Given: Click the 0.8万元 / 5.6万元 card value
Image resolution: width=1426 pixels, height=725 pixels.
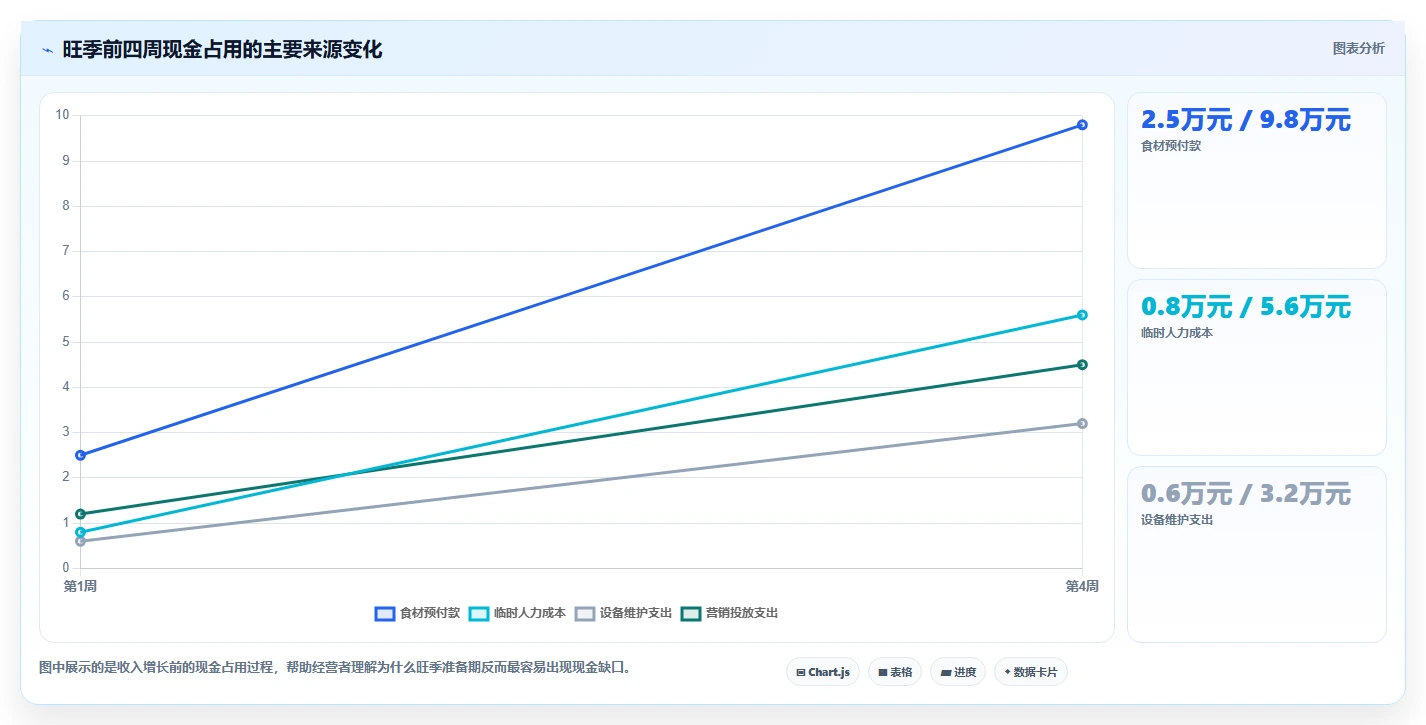Looking at the screenshot, I should 1246,307.
